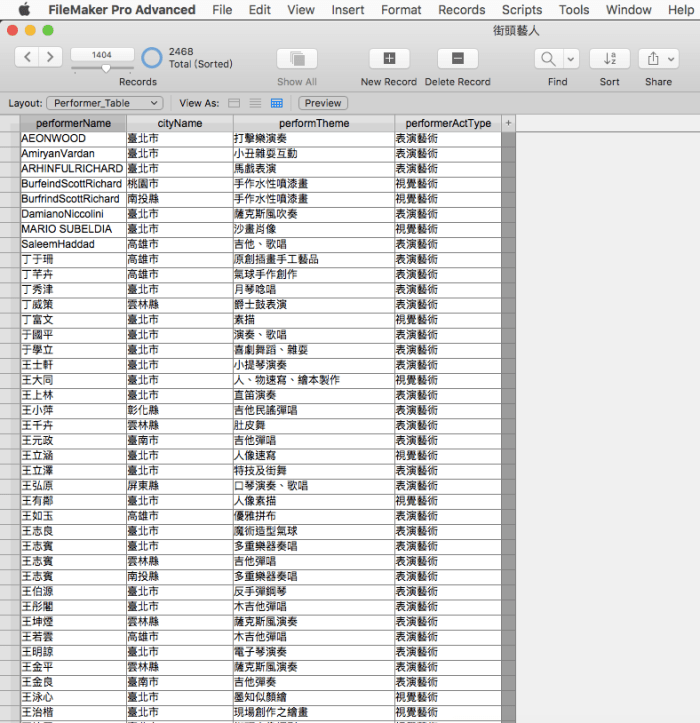Open the Records menu

461,10
